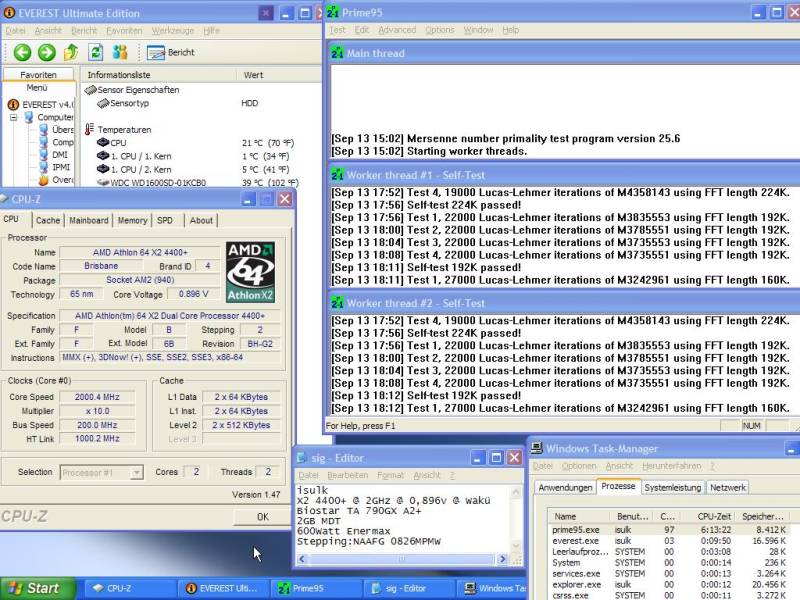Switch to the Mainboard tab in CPU-Z

click(89, 220)
